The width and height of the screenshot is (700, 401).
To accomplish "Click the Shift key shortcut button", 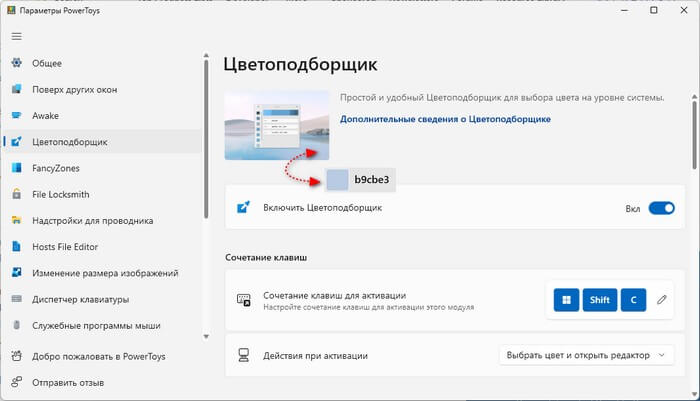I will (x=600, y=300).
